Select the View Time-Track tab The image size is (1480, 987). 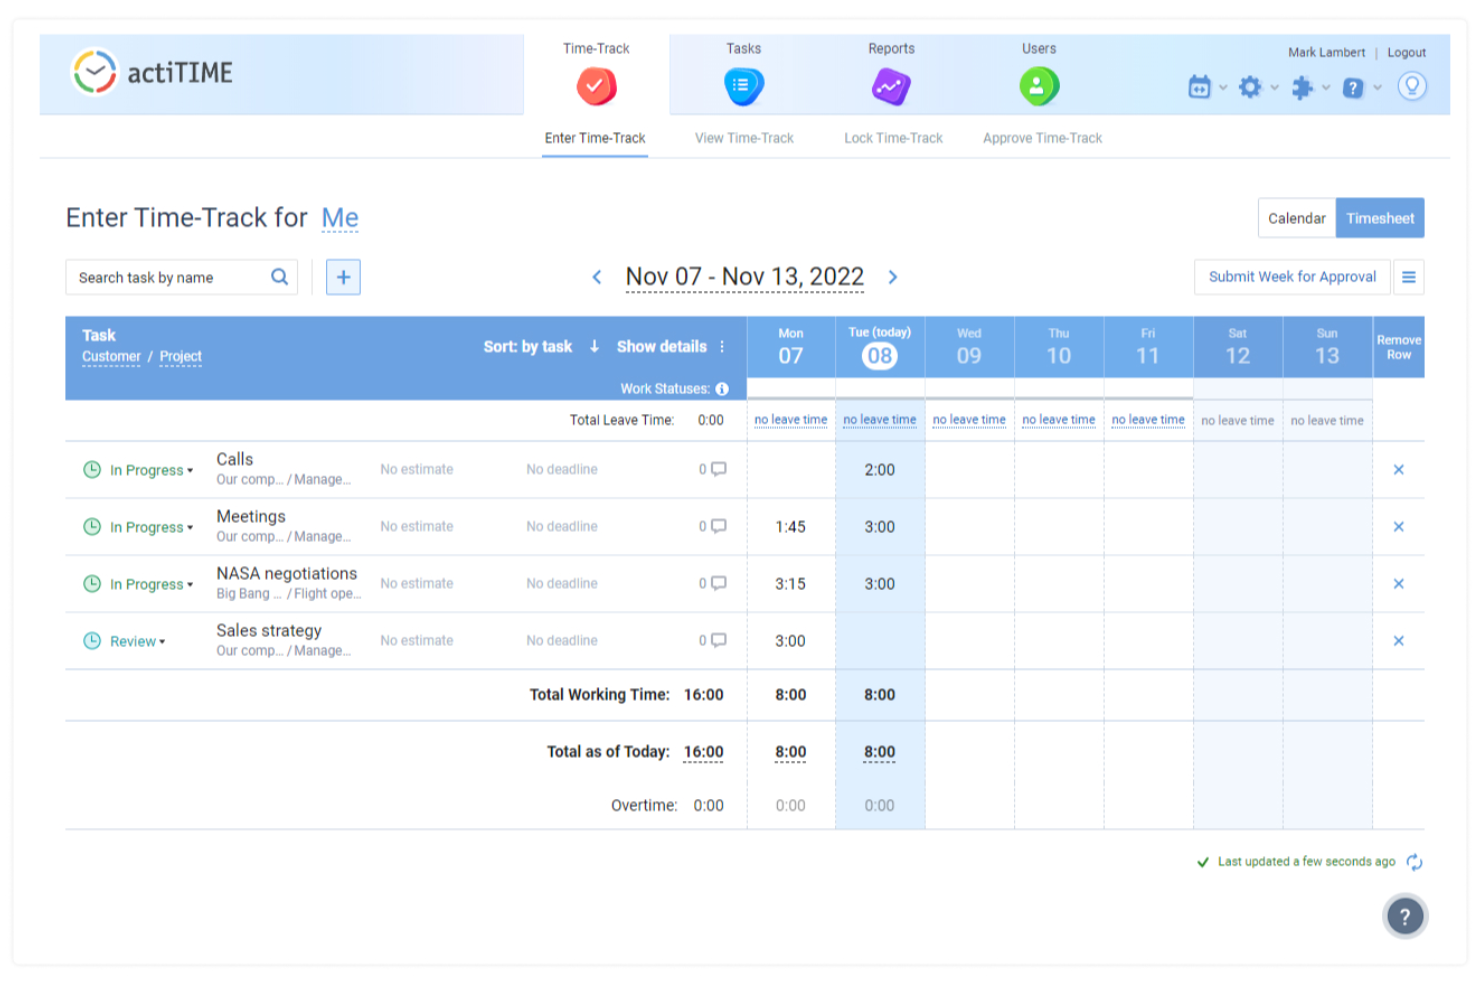point(744,138)
